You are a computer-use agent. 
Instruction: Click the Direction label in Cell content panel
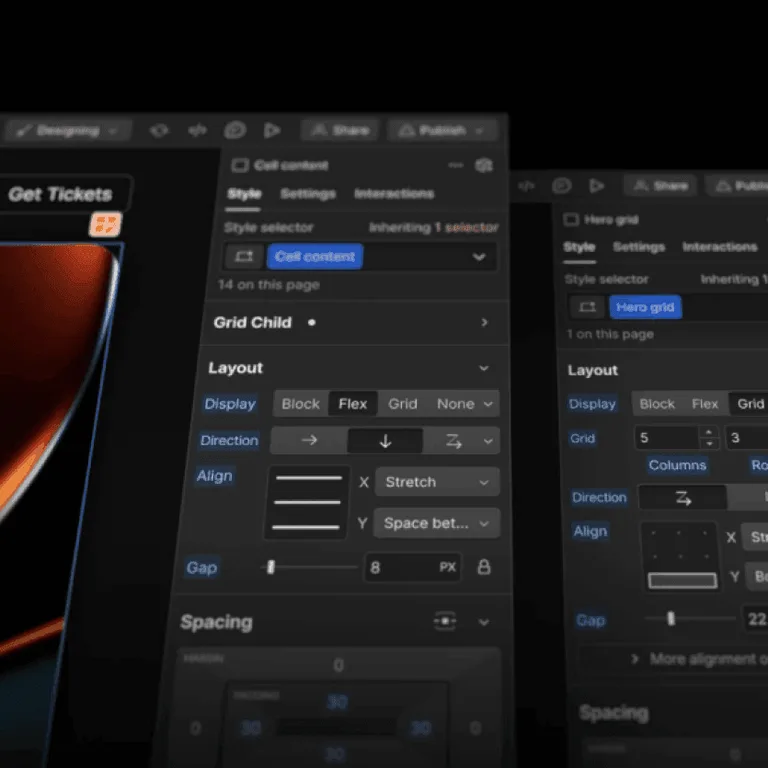(x=229, y=440)
